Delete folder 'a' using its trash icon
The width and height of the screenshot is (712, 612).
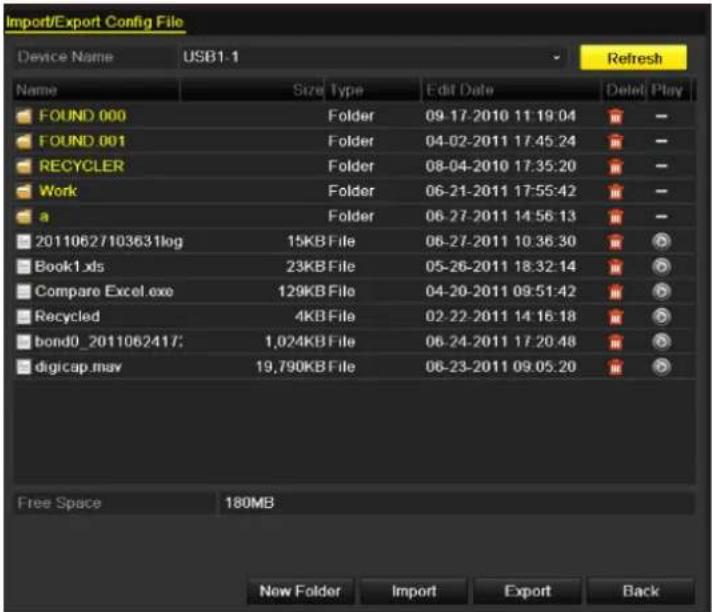[615, 217]
